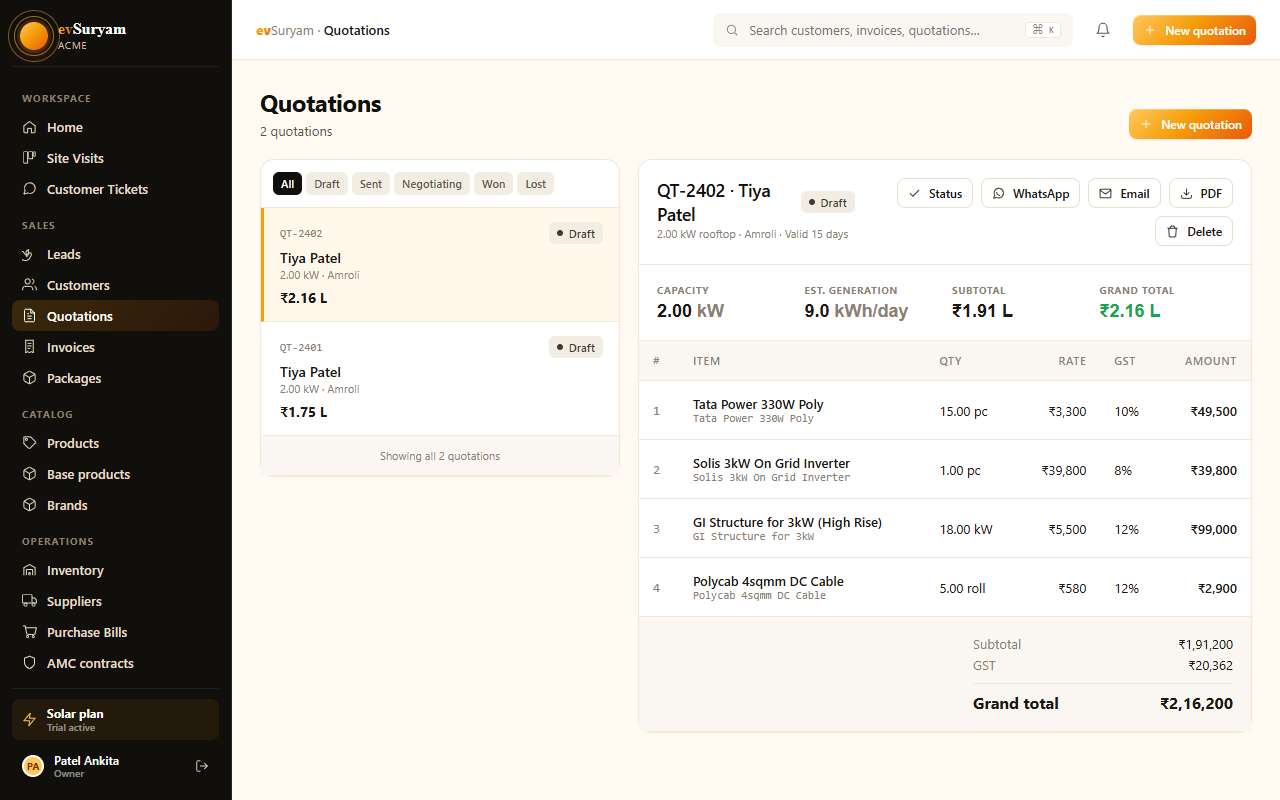Screen dimensions: 1280x800
Task: Click the 15.00 pc quantity cell
Action: [x=964, y=411]
